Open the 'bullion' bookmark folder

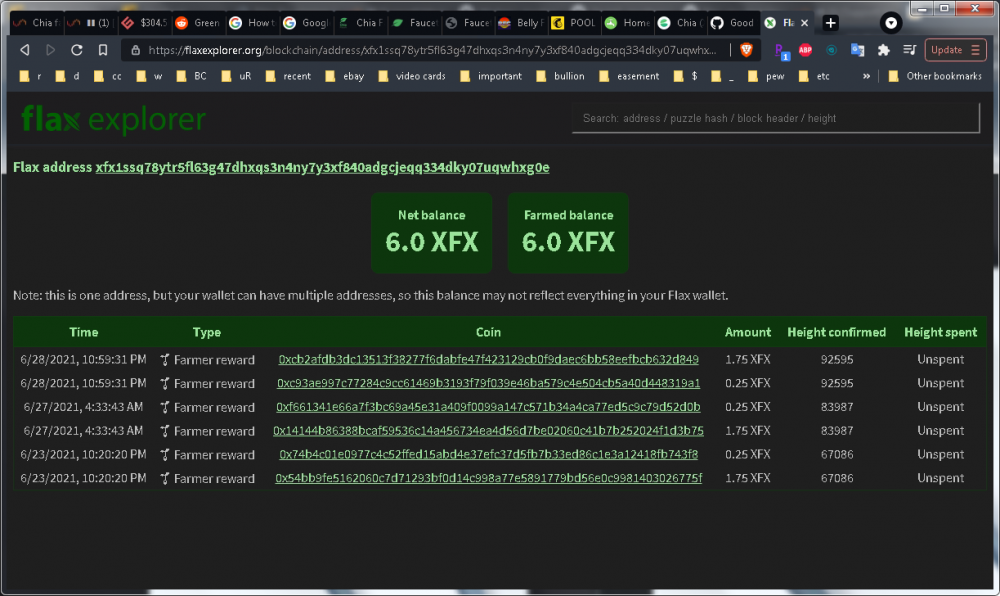pyautogui.click(x=560, y=76)
